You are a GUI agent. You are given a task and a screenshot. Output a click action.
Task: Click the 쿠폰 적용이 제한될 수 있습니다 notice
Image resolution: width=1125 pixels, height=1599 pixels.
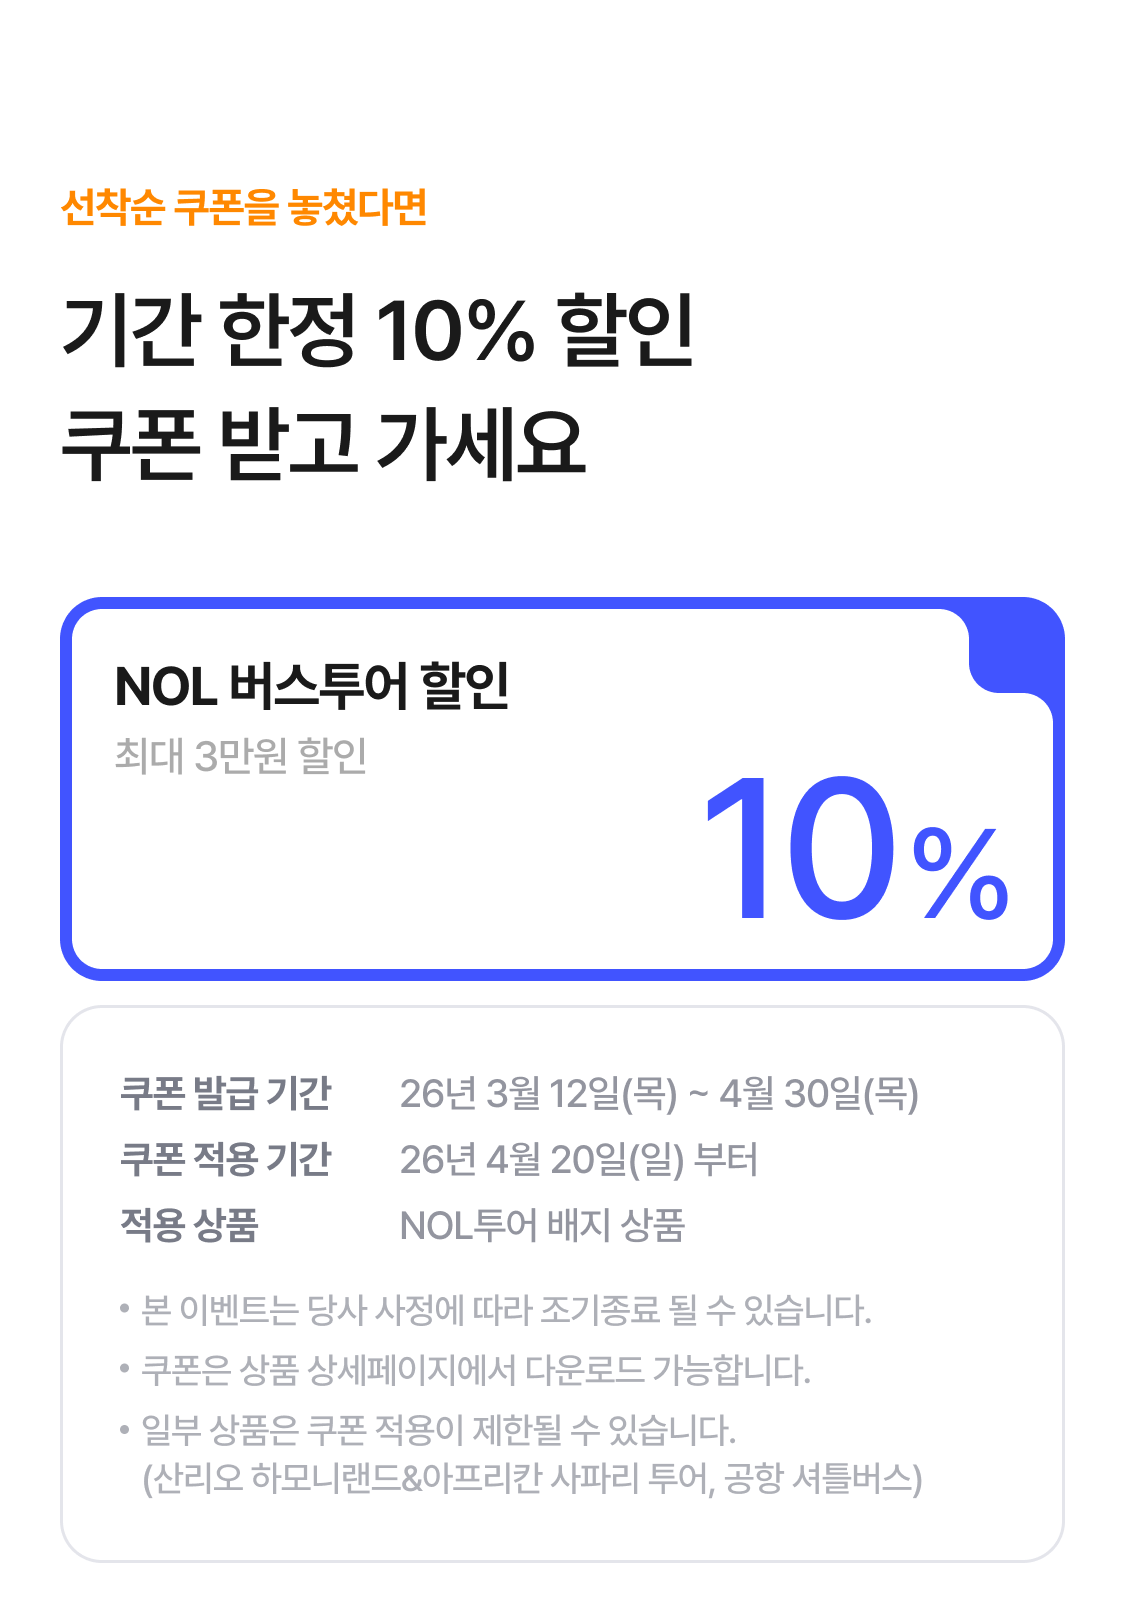[x=438, y=1430]
